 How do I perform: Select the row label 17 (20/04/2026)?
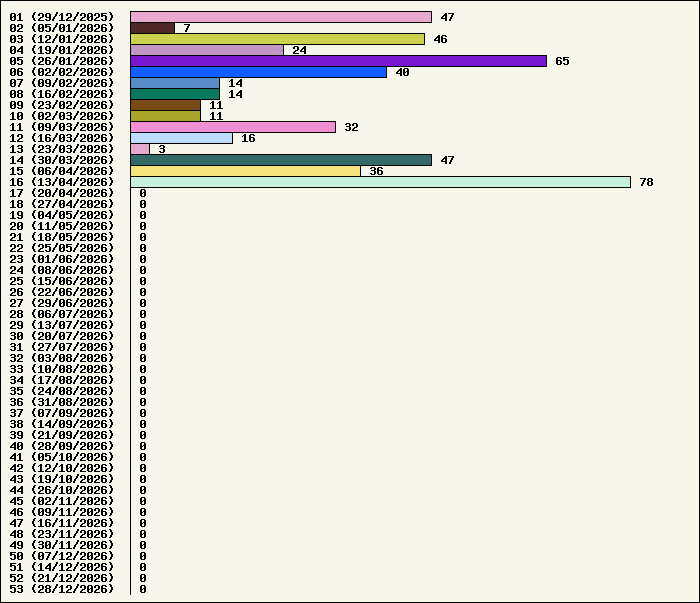(x=62, y=193)
